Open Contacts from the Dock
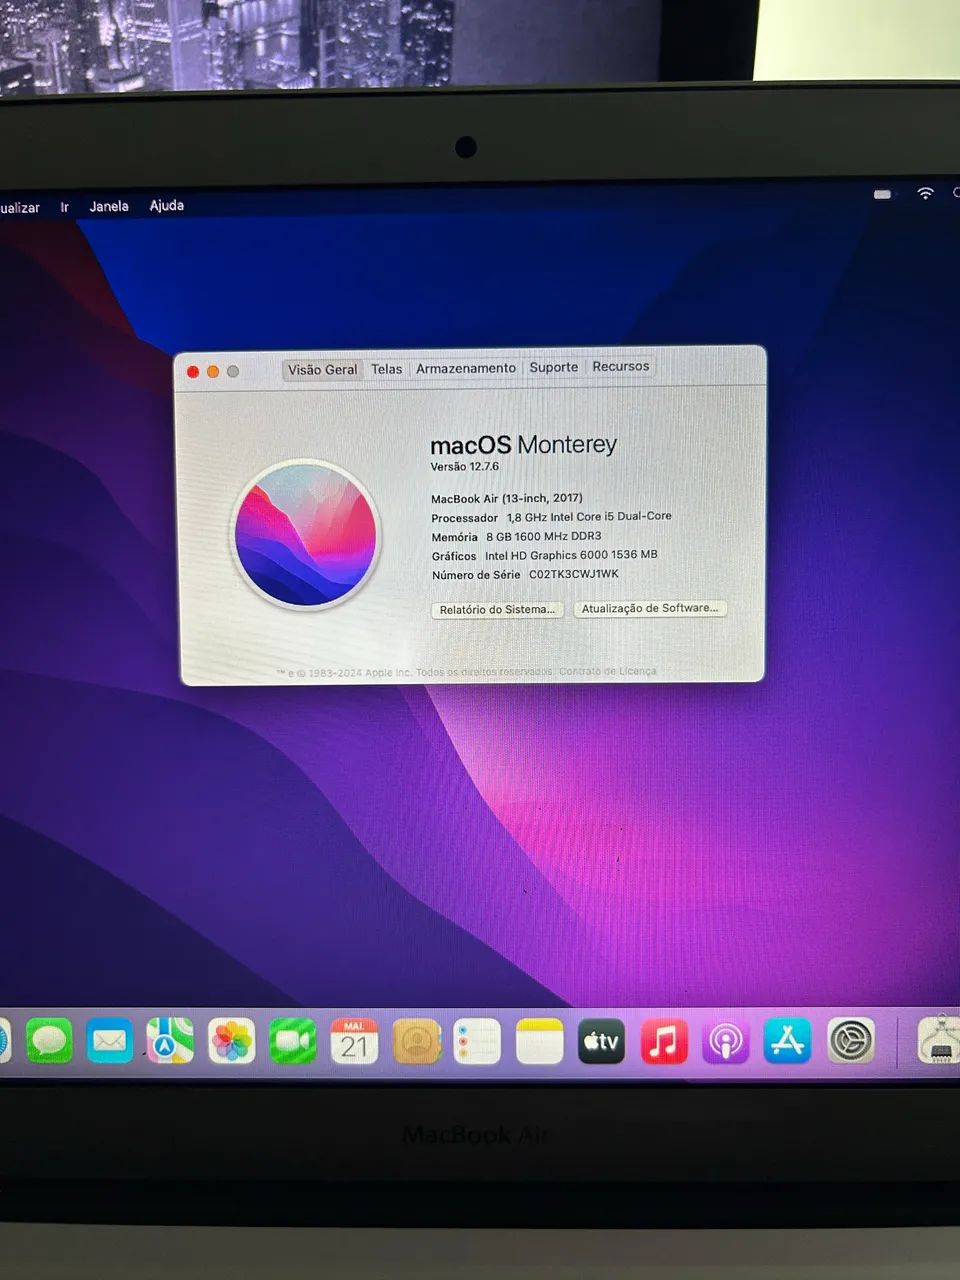 pyautogui.click(x=416, y=1042)
